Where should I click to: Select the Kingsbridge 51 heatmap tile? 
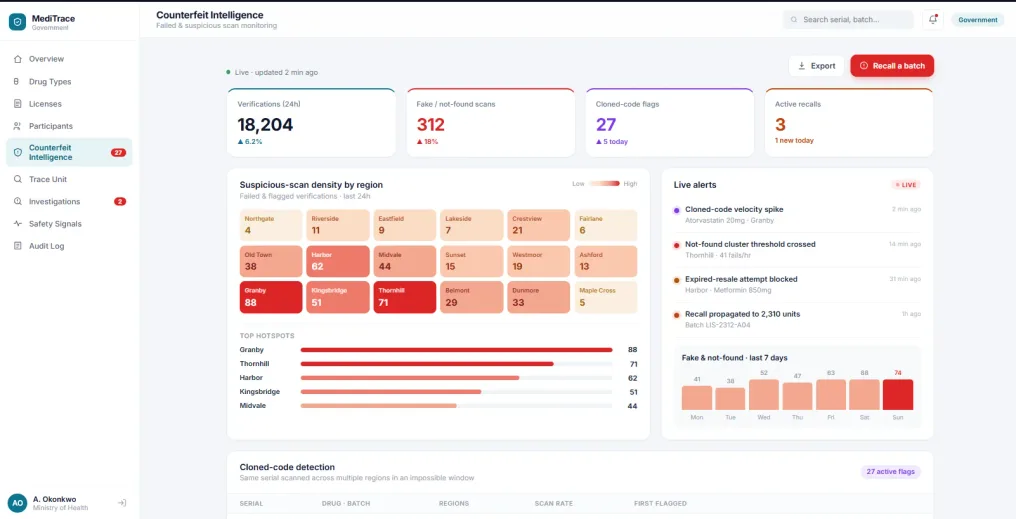click(x=338, y=297)
